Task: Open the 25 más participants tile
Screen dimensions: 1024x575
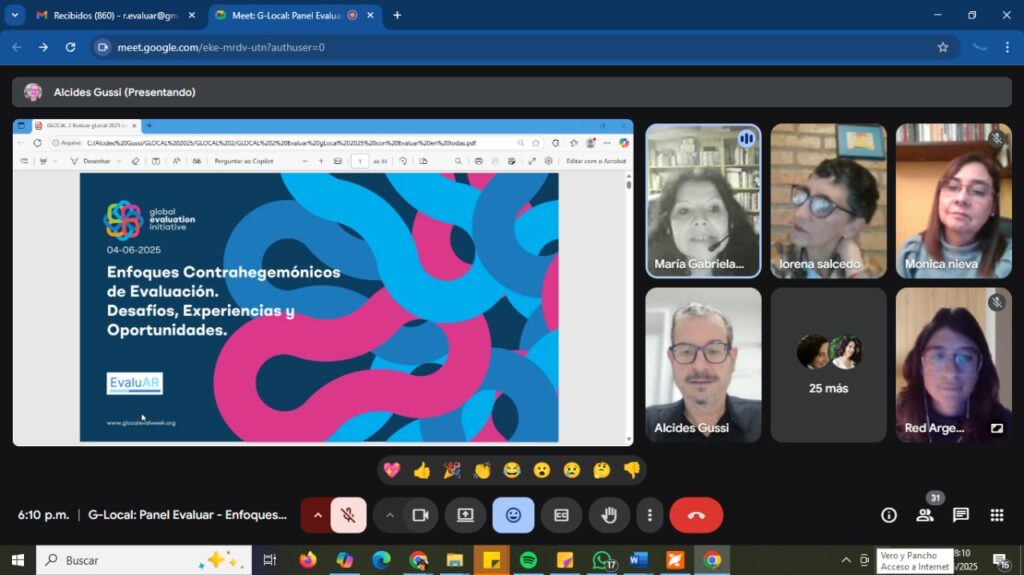Action: pos(828,365)
